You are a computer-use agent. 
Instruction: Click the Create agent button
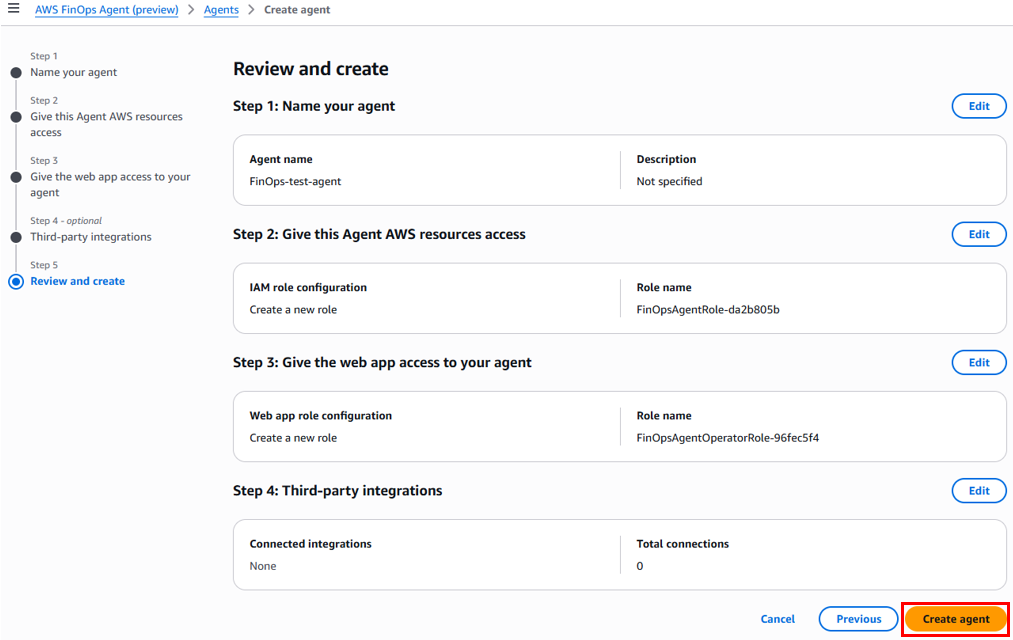[956, 619]
